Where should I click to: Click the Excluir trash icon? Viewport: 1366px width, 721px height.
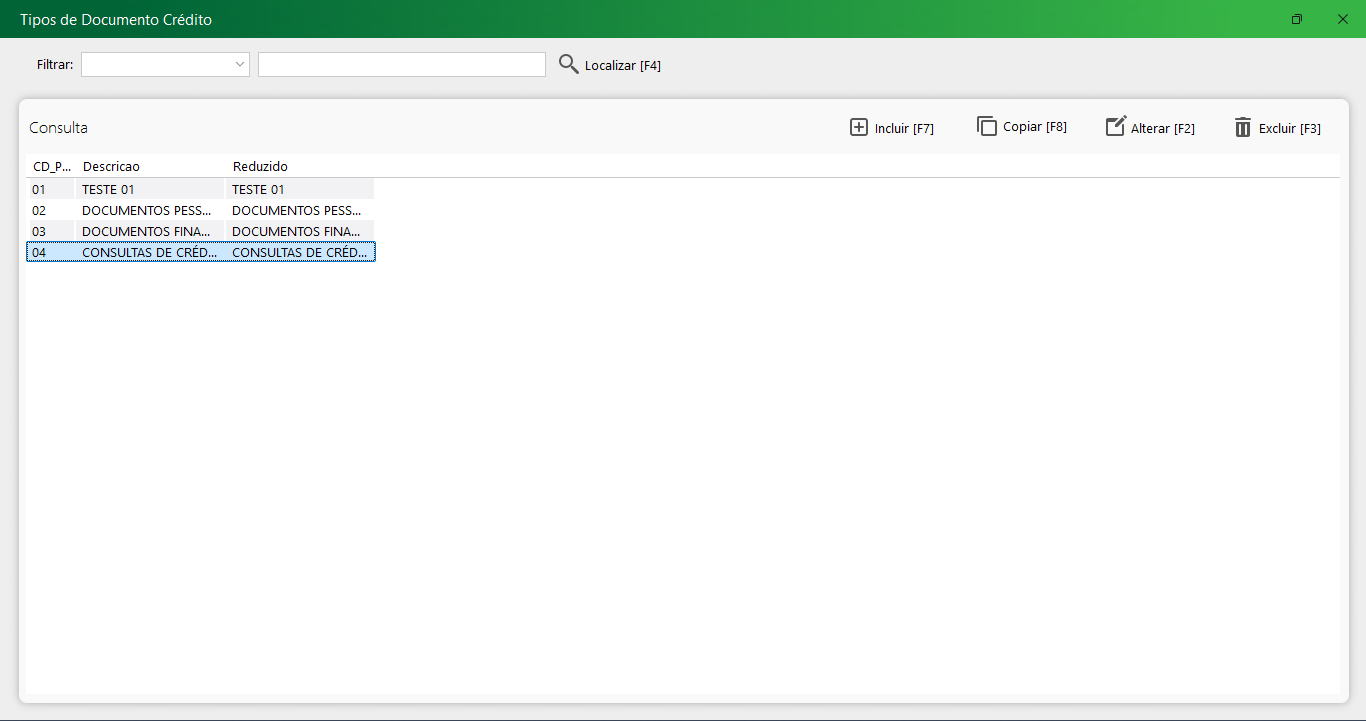pyautogui.click(x=1243, y=127)
